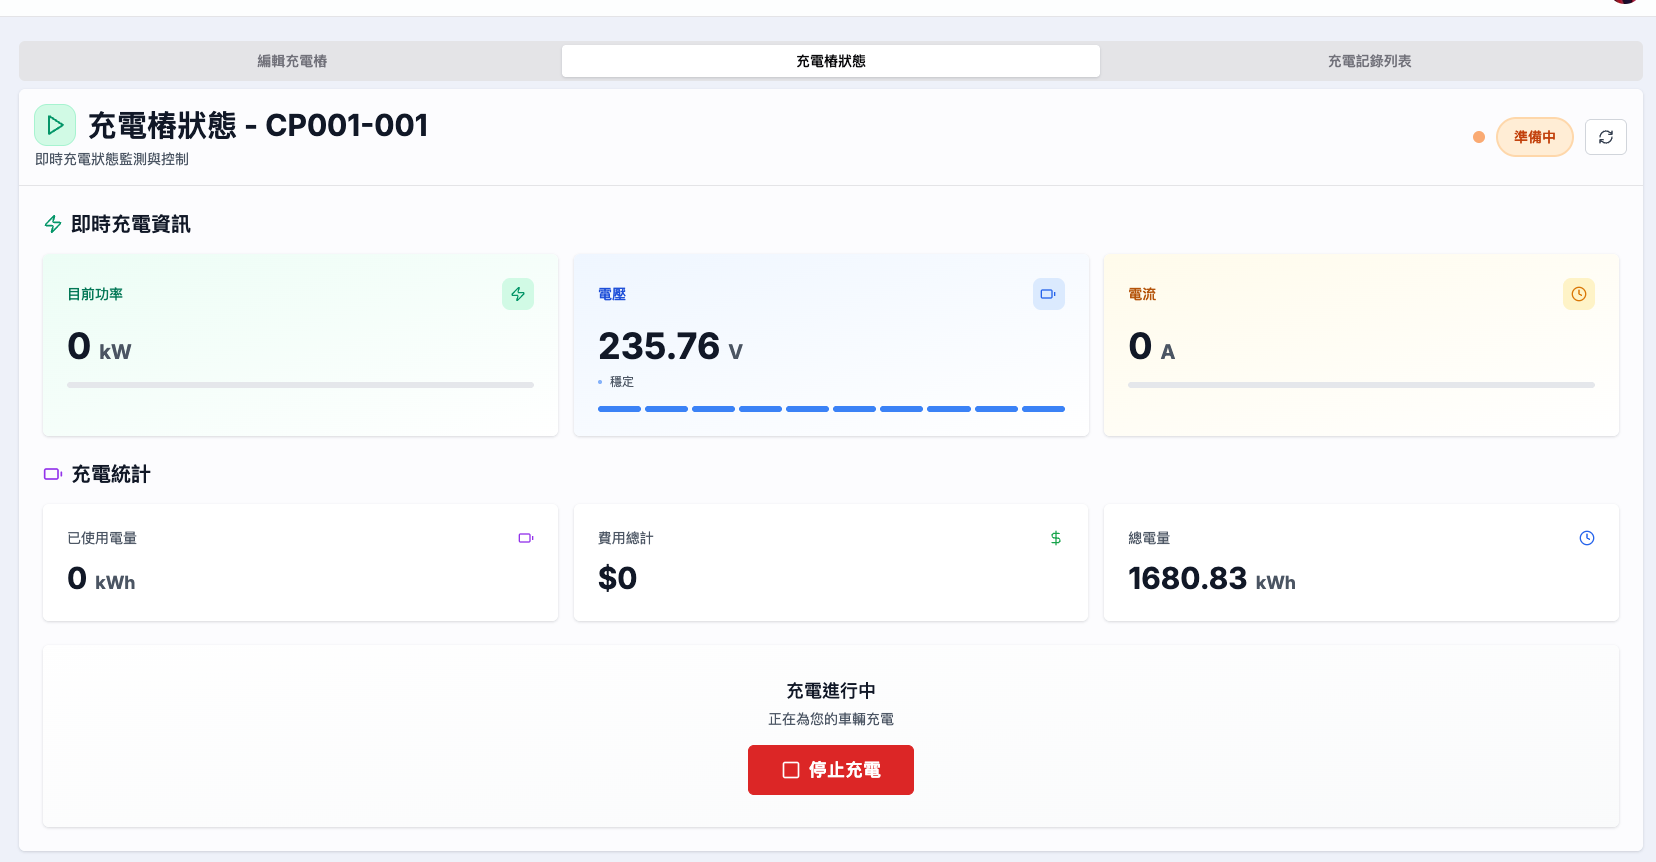
Task: Click the purple battery icon in 已使用電量 card
Action: pyautogui.click(x=525, y=538)
